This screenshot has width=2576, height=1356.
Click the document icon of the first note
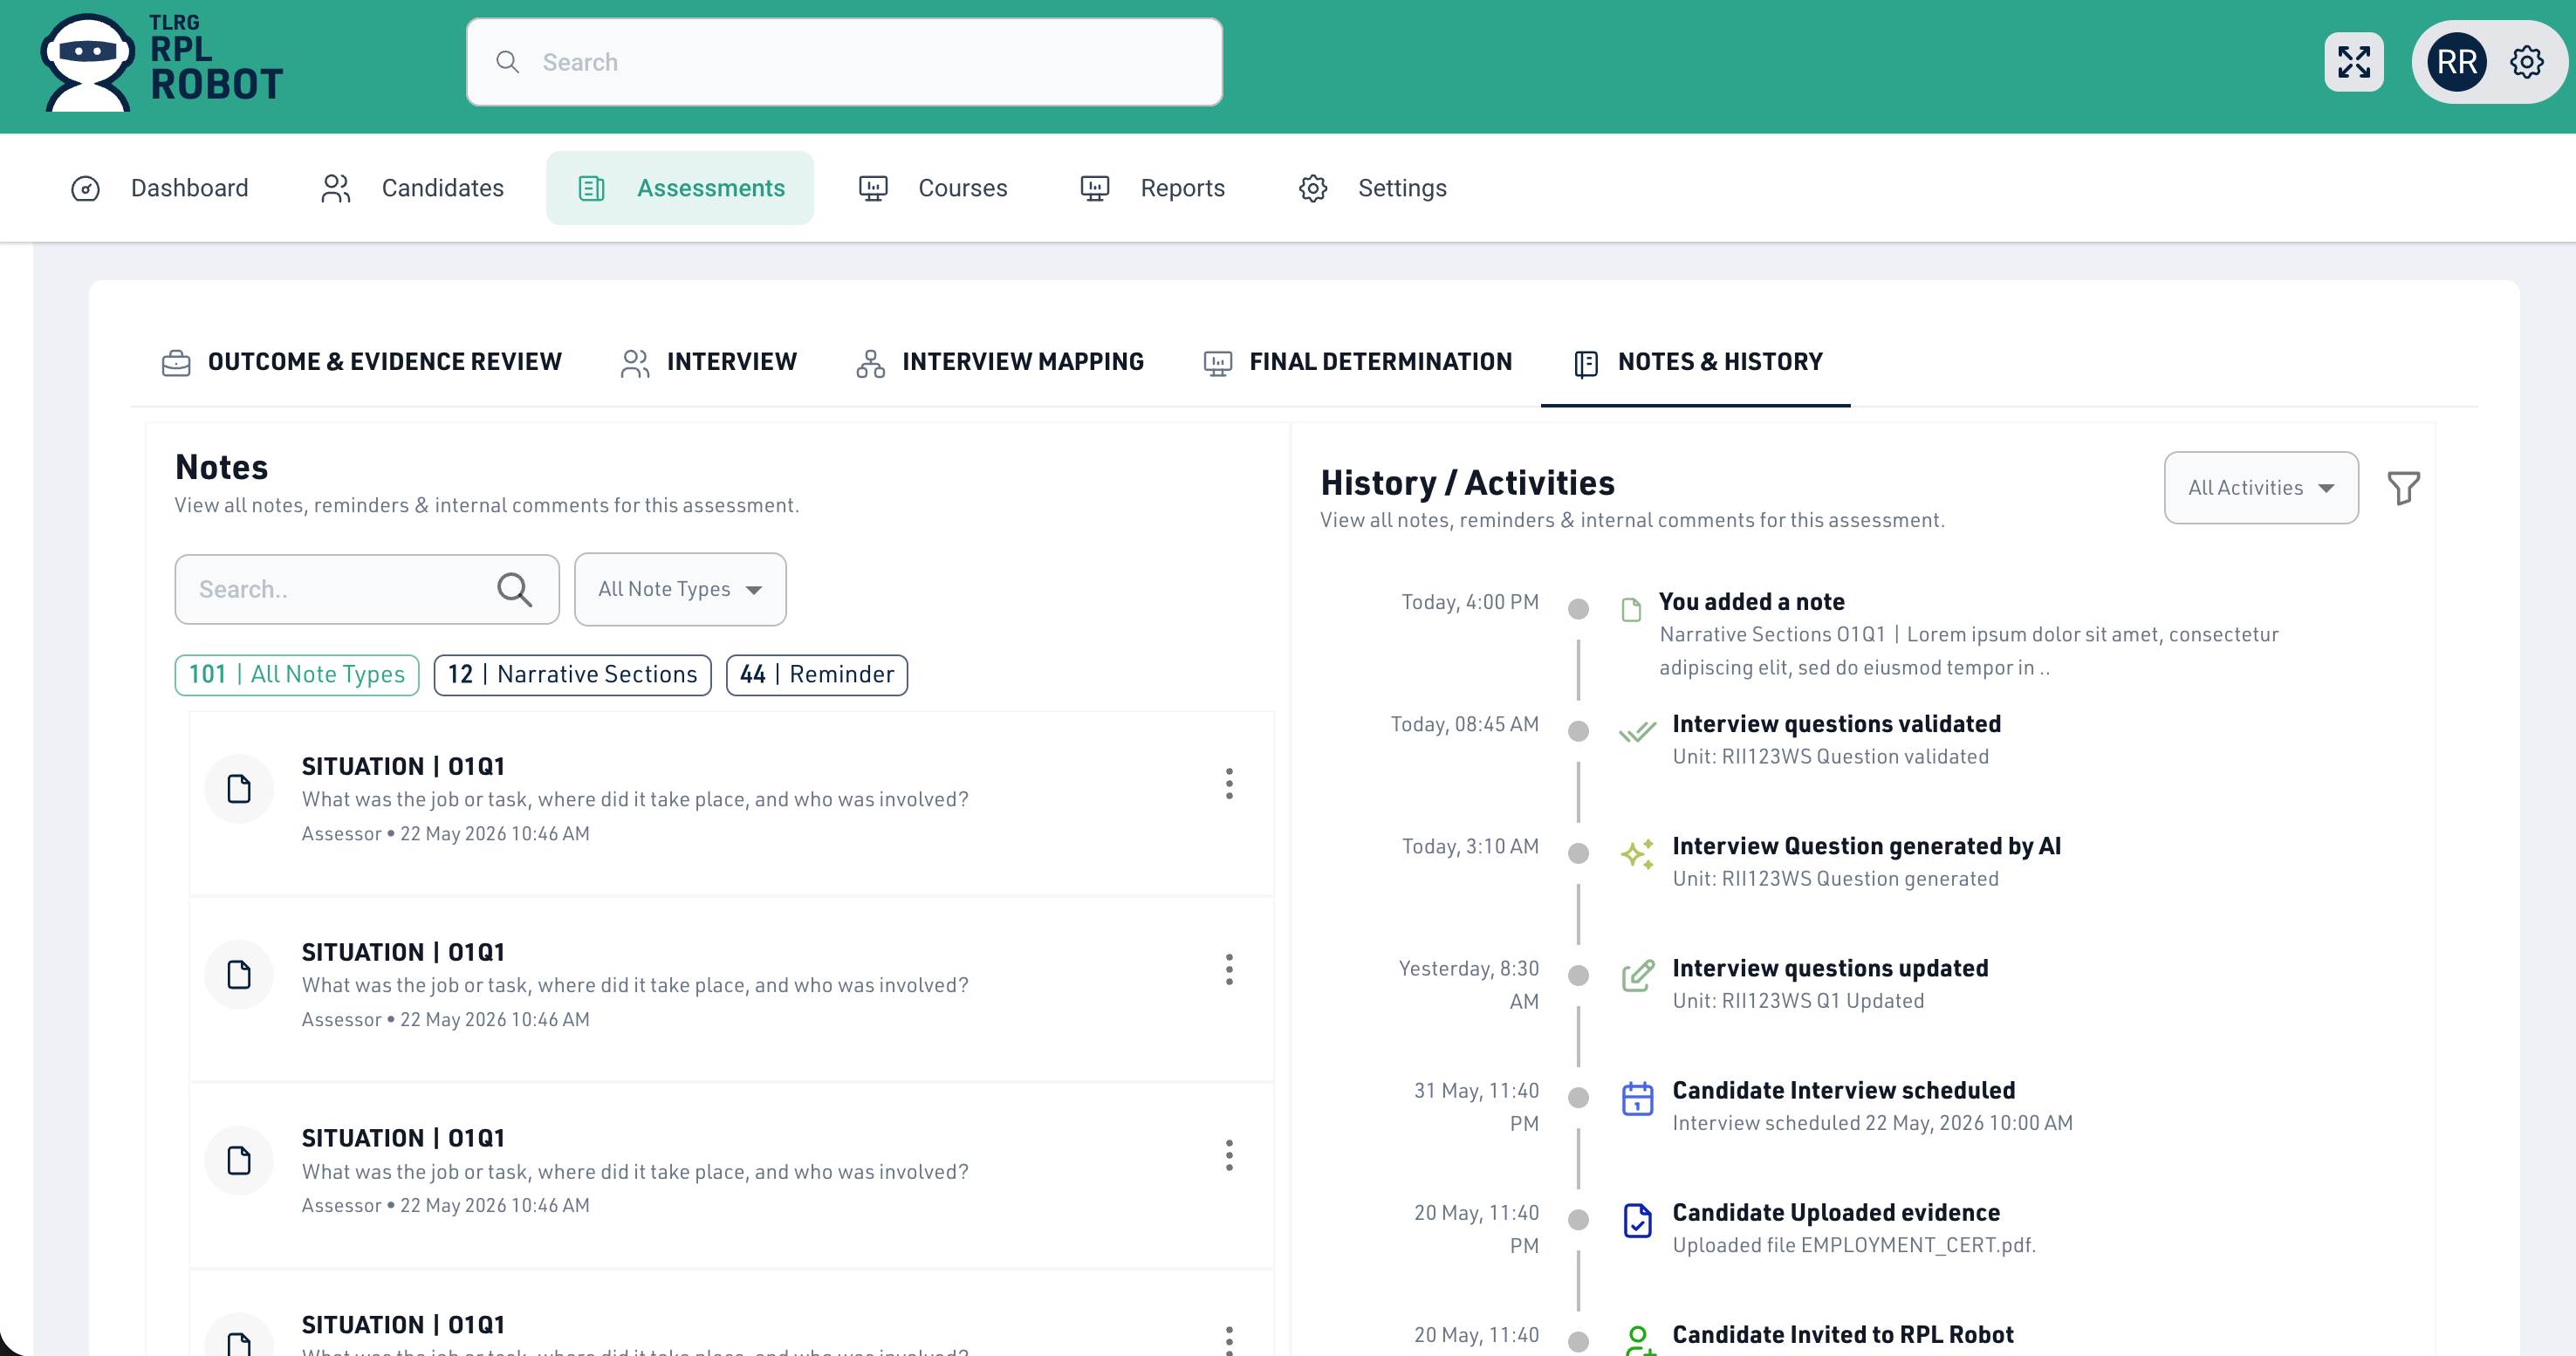tap(239, 789)
